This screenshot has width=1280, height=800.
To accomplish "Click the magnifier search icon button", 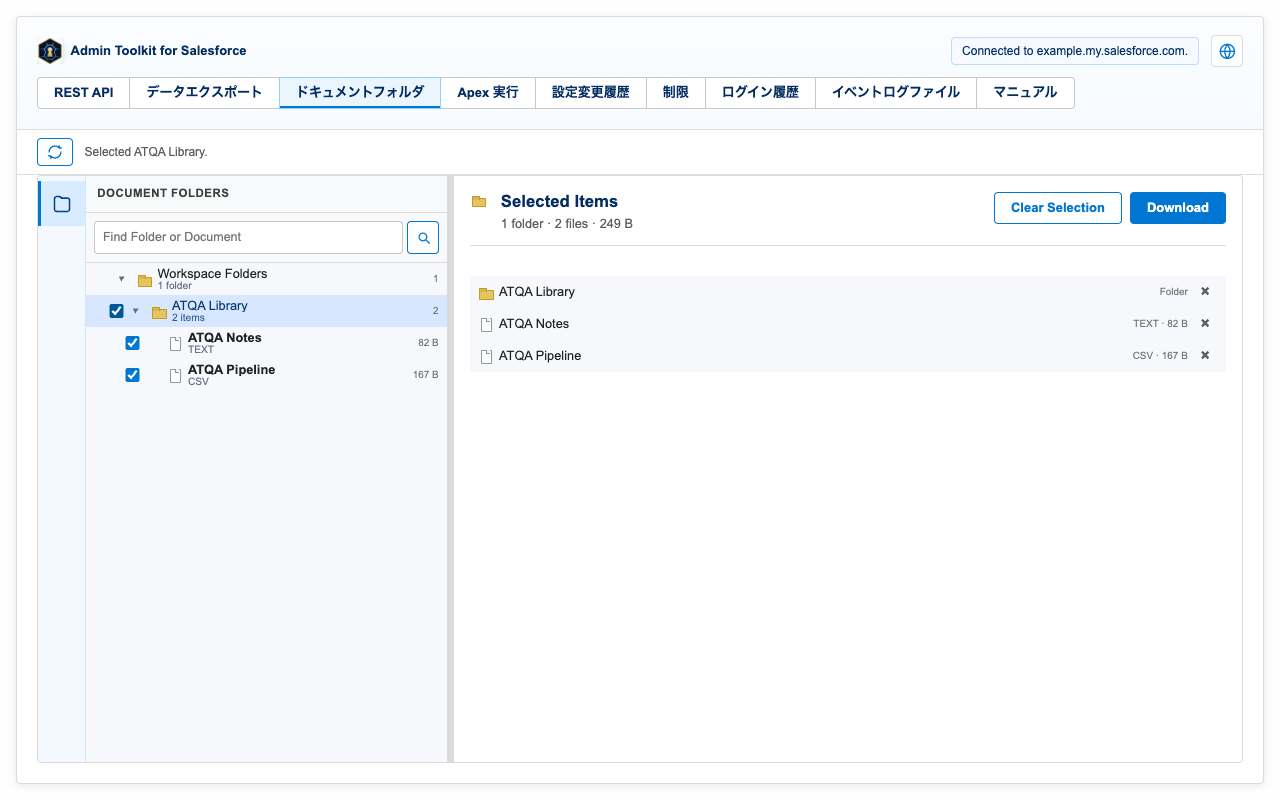I will tap(423, 238).
